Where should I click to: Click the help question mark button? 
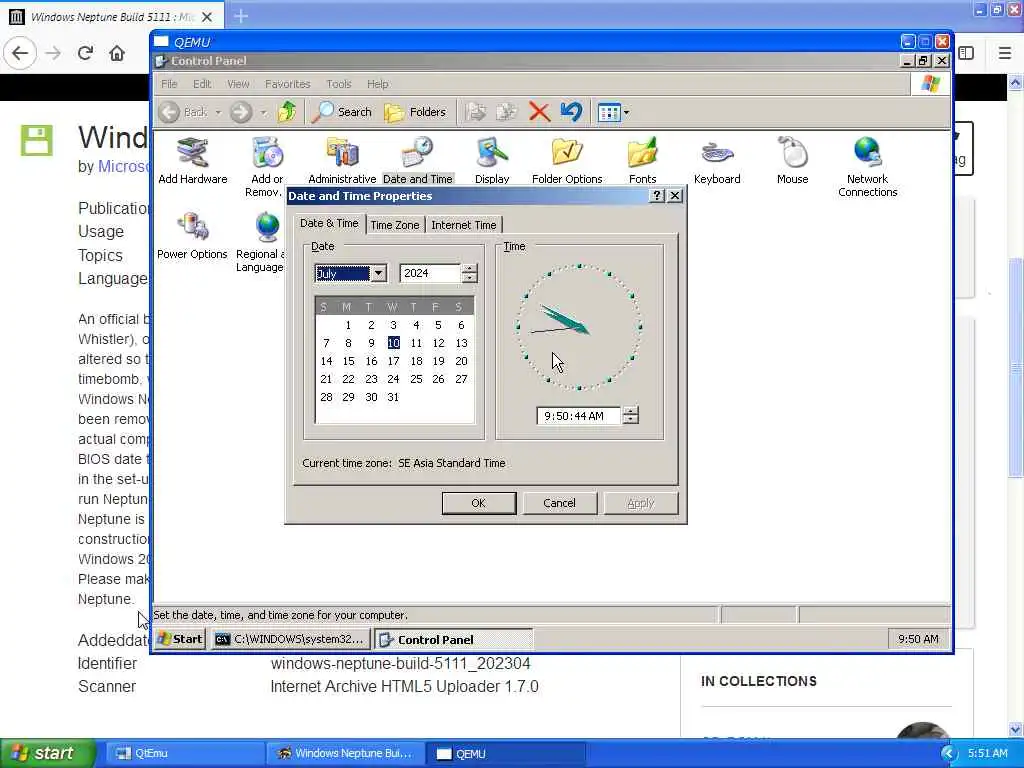click(x=658, y=196)
